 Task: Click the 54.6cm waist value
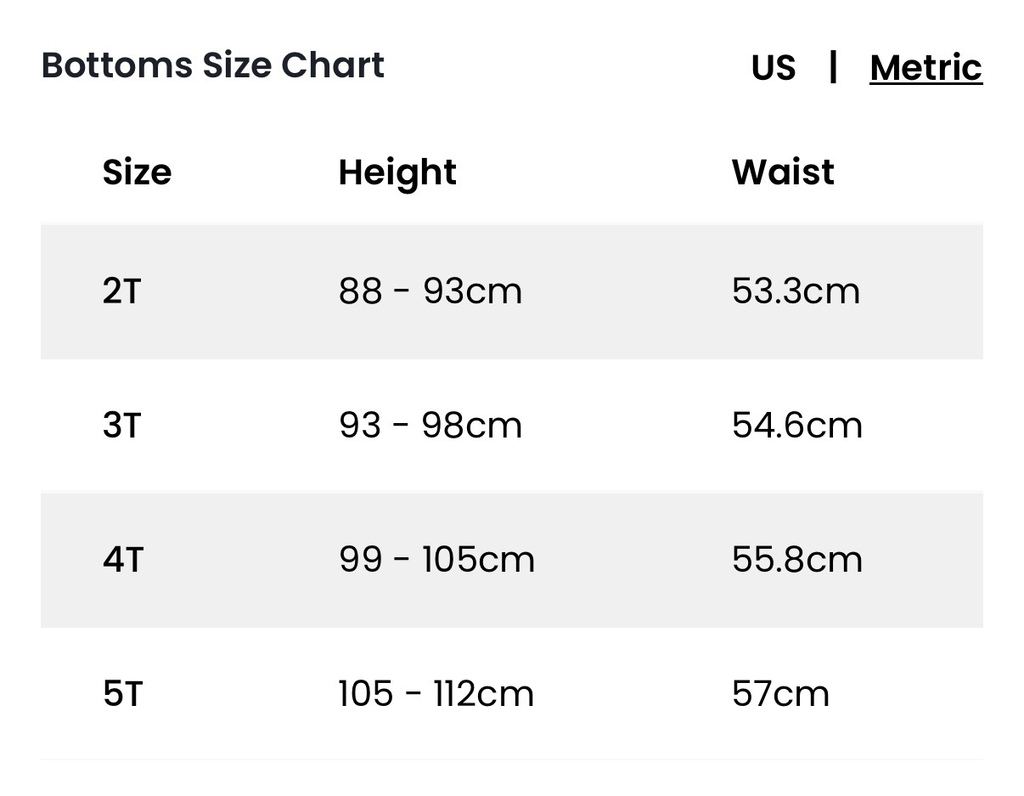(797, 425)
